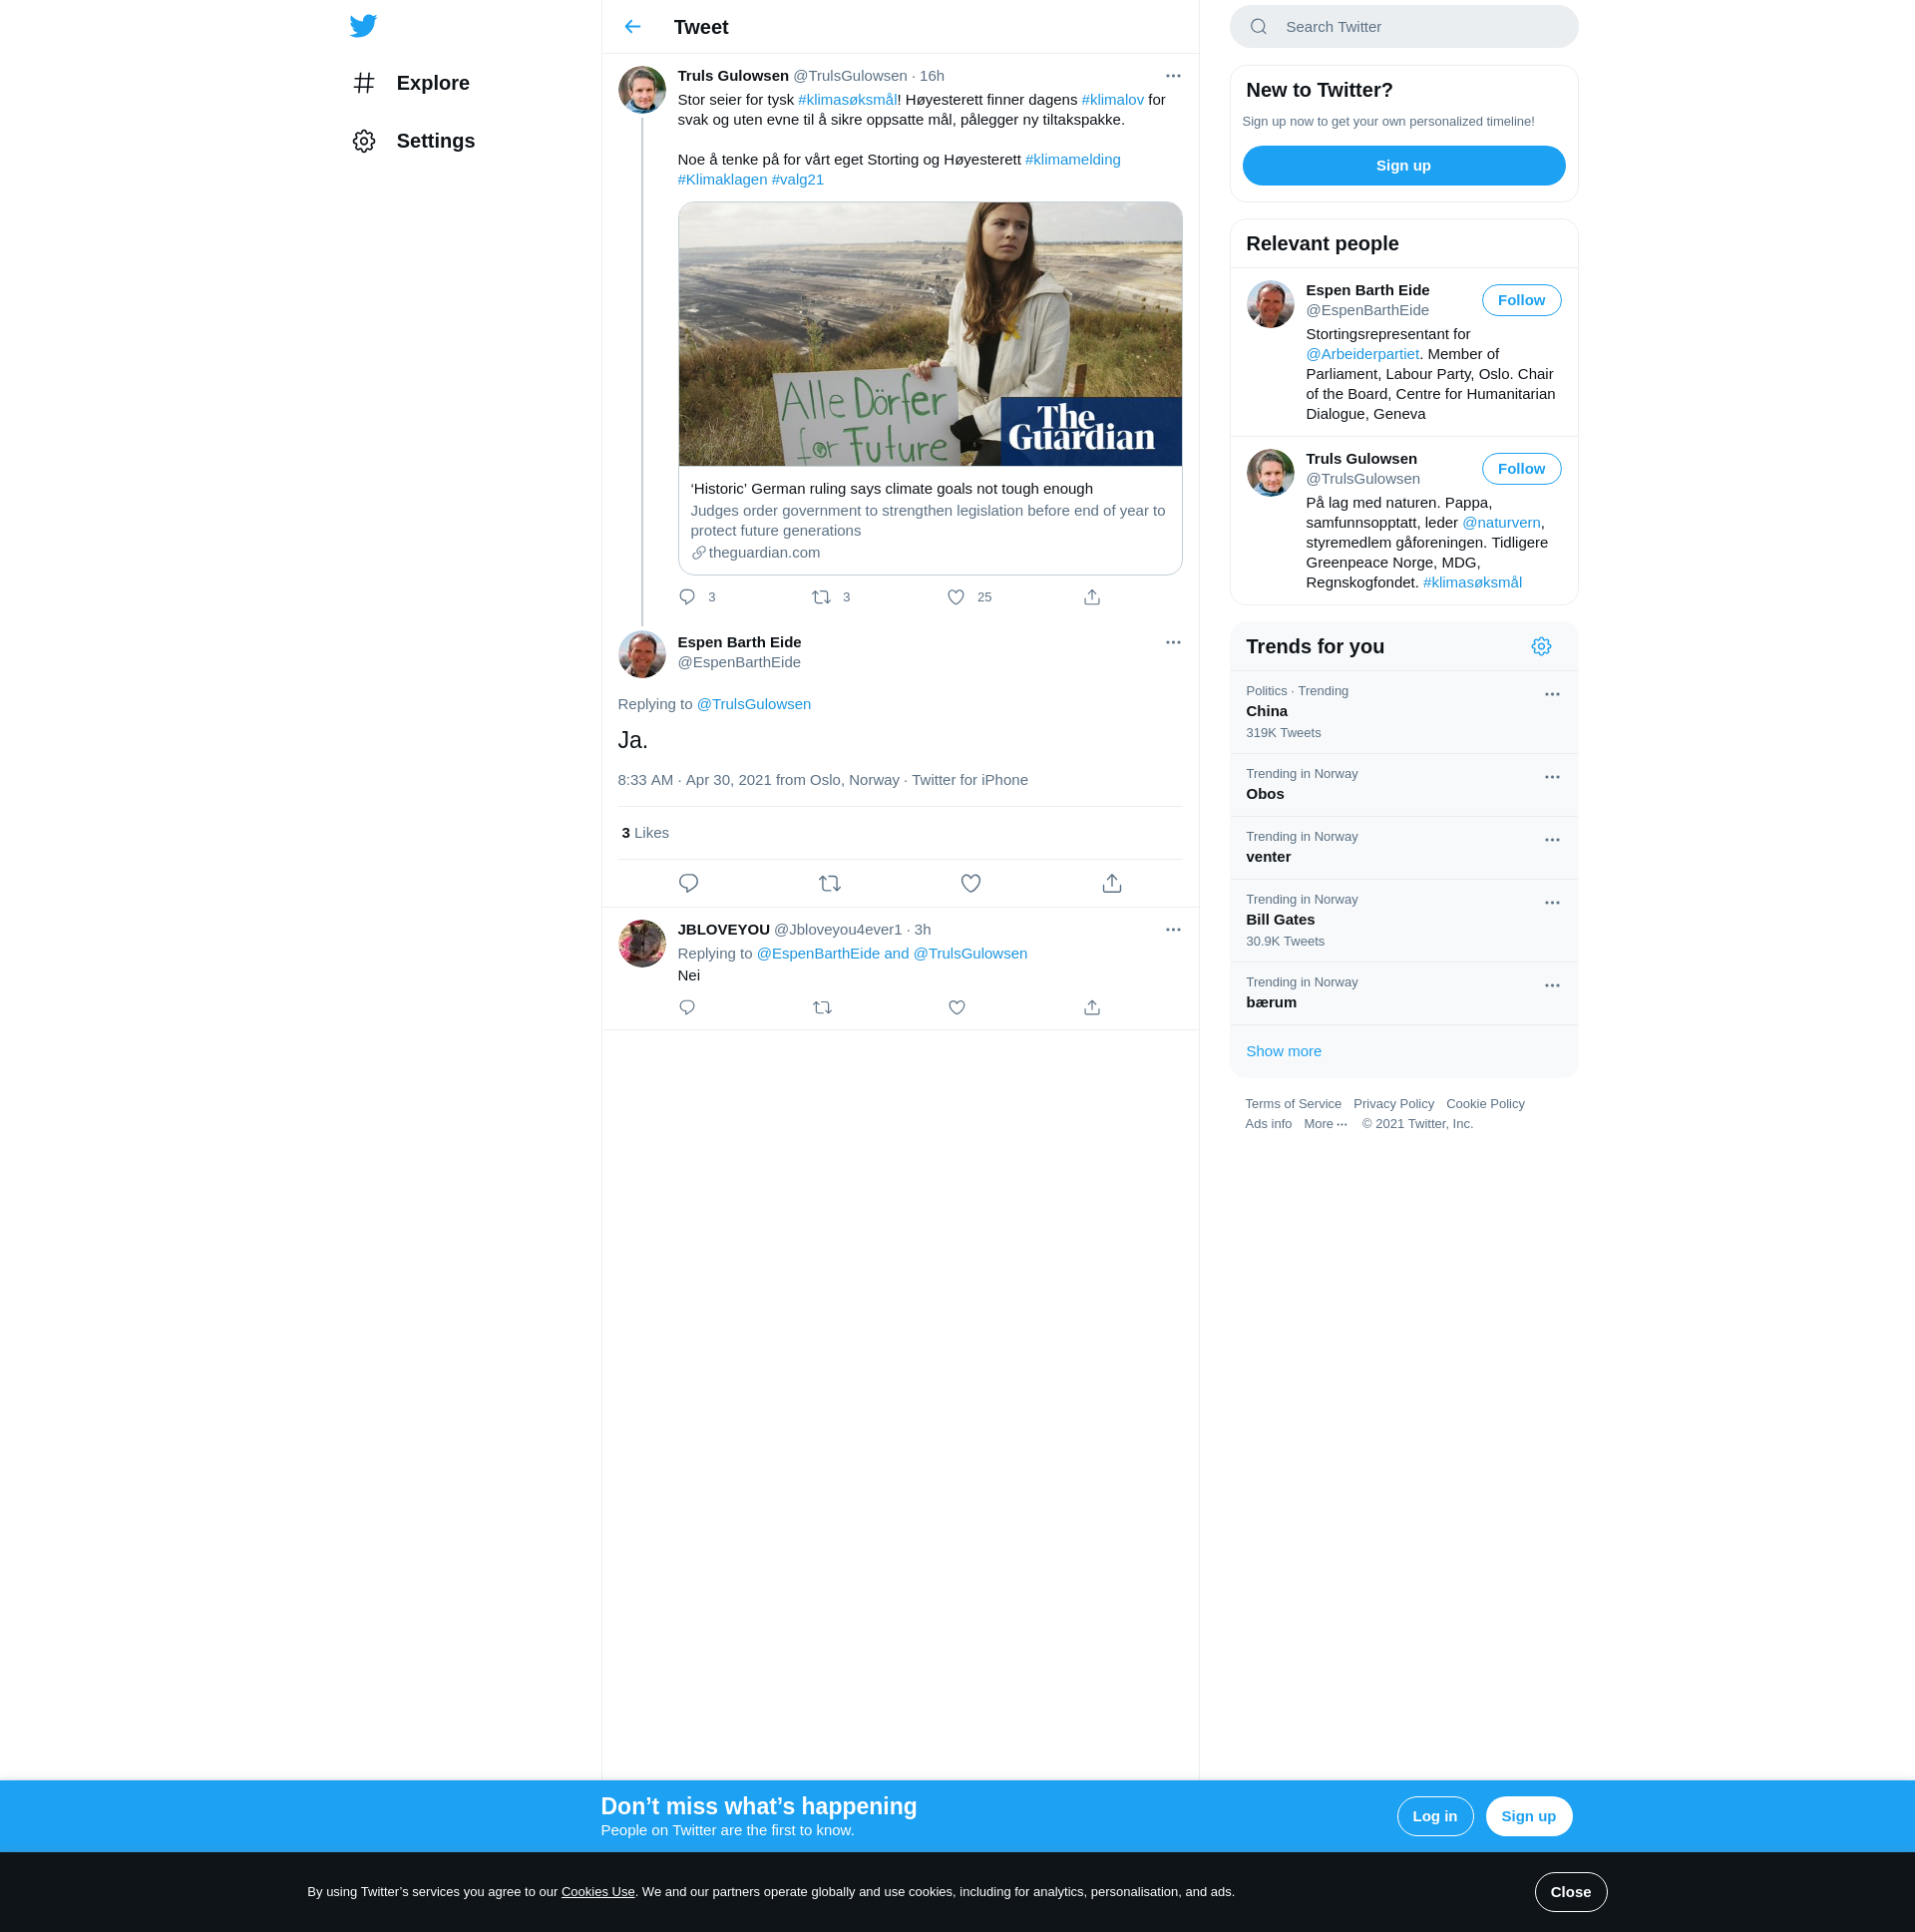The width and height of the screenshot is (1915, 1932).
Task: Open the theguardian.com link card
Action: pos(930,521)
